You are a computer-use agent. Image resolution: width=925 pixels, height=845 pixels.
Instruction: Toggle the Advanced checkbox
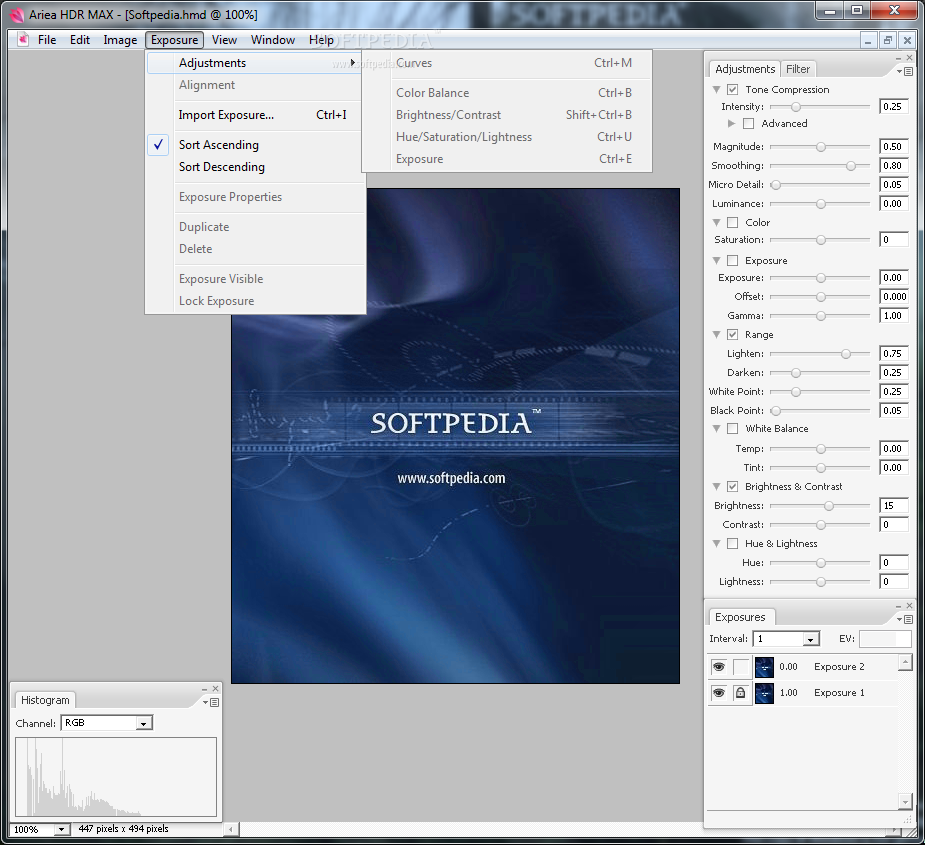tap(749, 123)
